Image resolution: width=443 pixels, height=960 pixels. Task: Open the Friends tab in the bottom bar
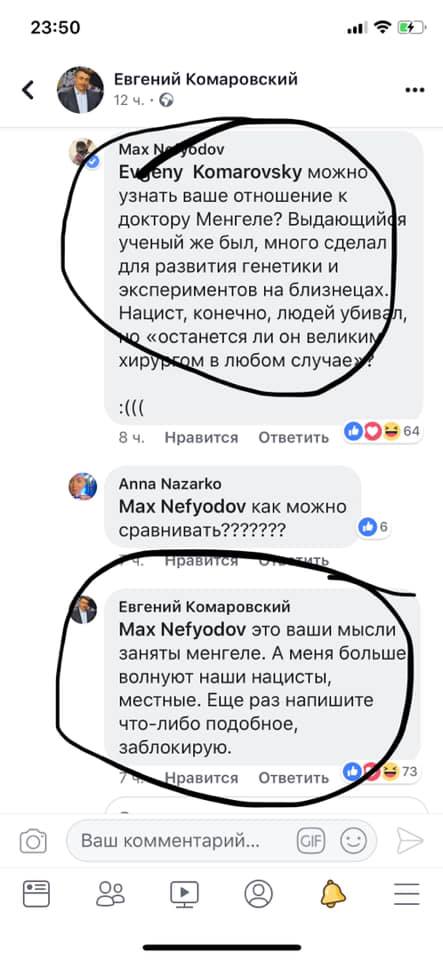click(x=110, y=893)
